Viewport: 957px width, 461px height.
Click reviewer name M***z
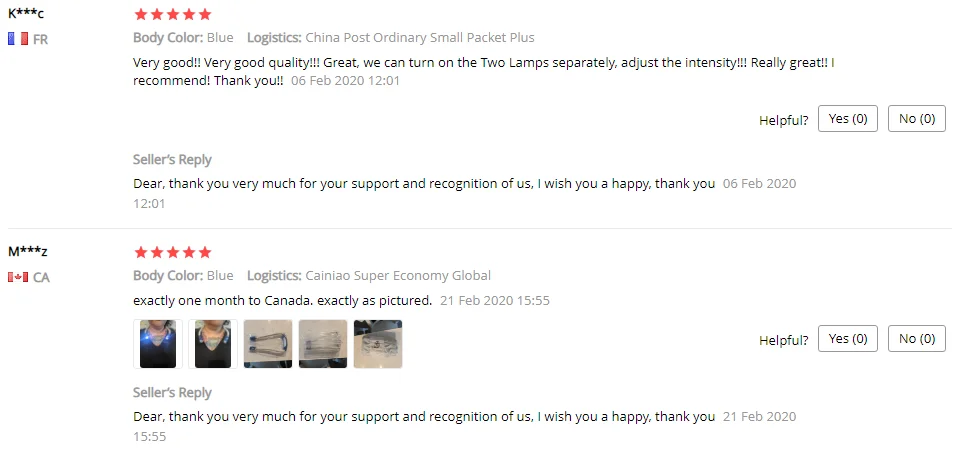pos(28,252)
